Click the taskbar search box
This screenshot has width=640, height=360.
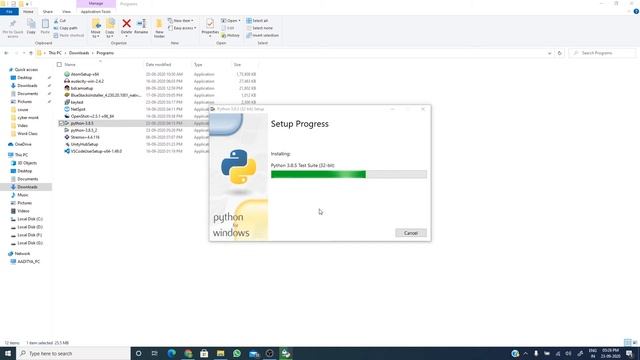point(73,353)
